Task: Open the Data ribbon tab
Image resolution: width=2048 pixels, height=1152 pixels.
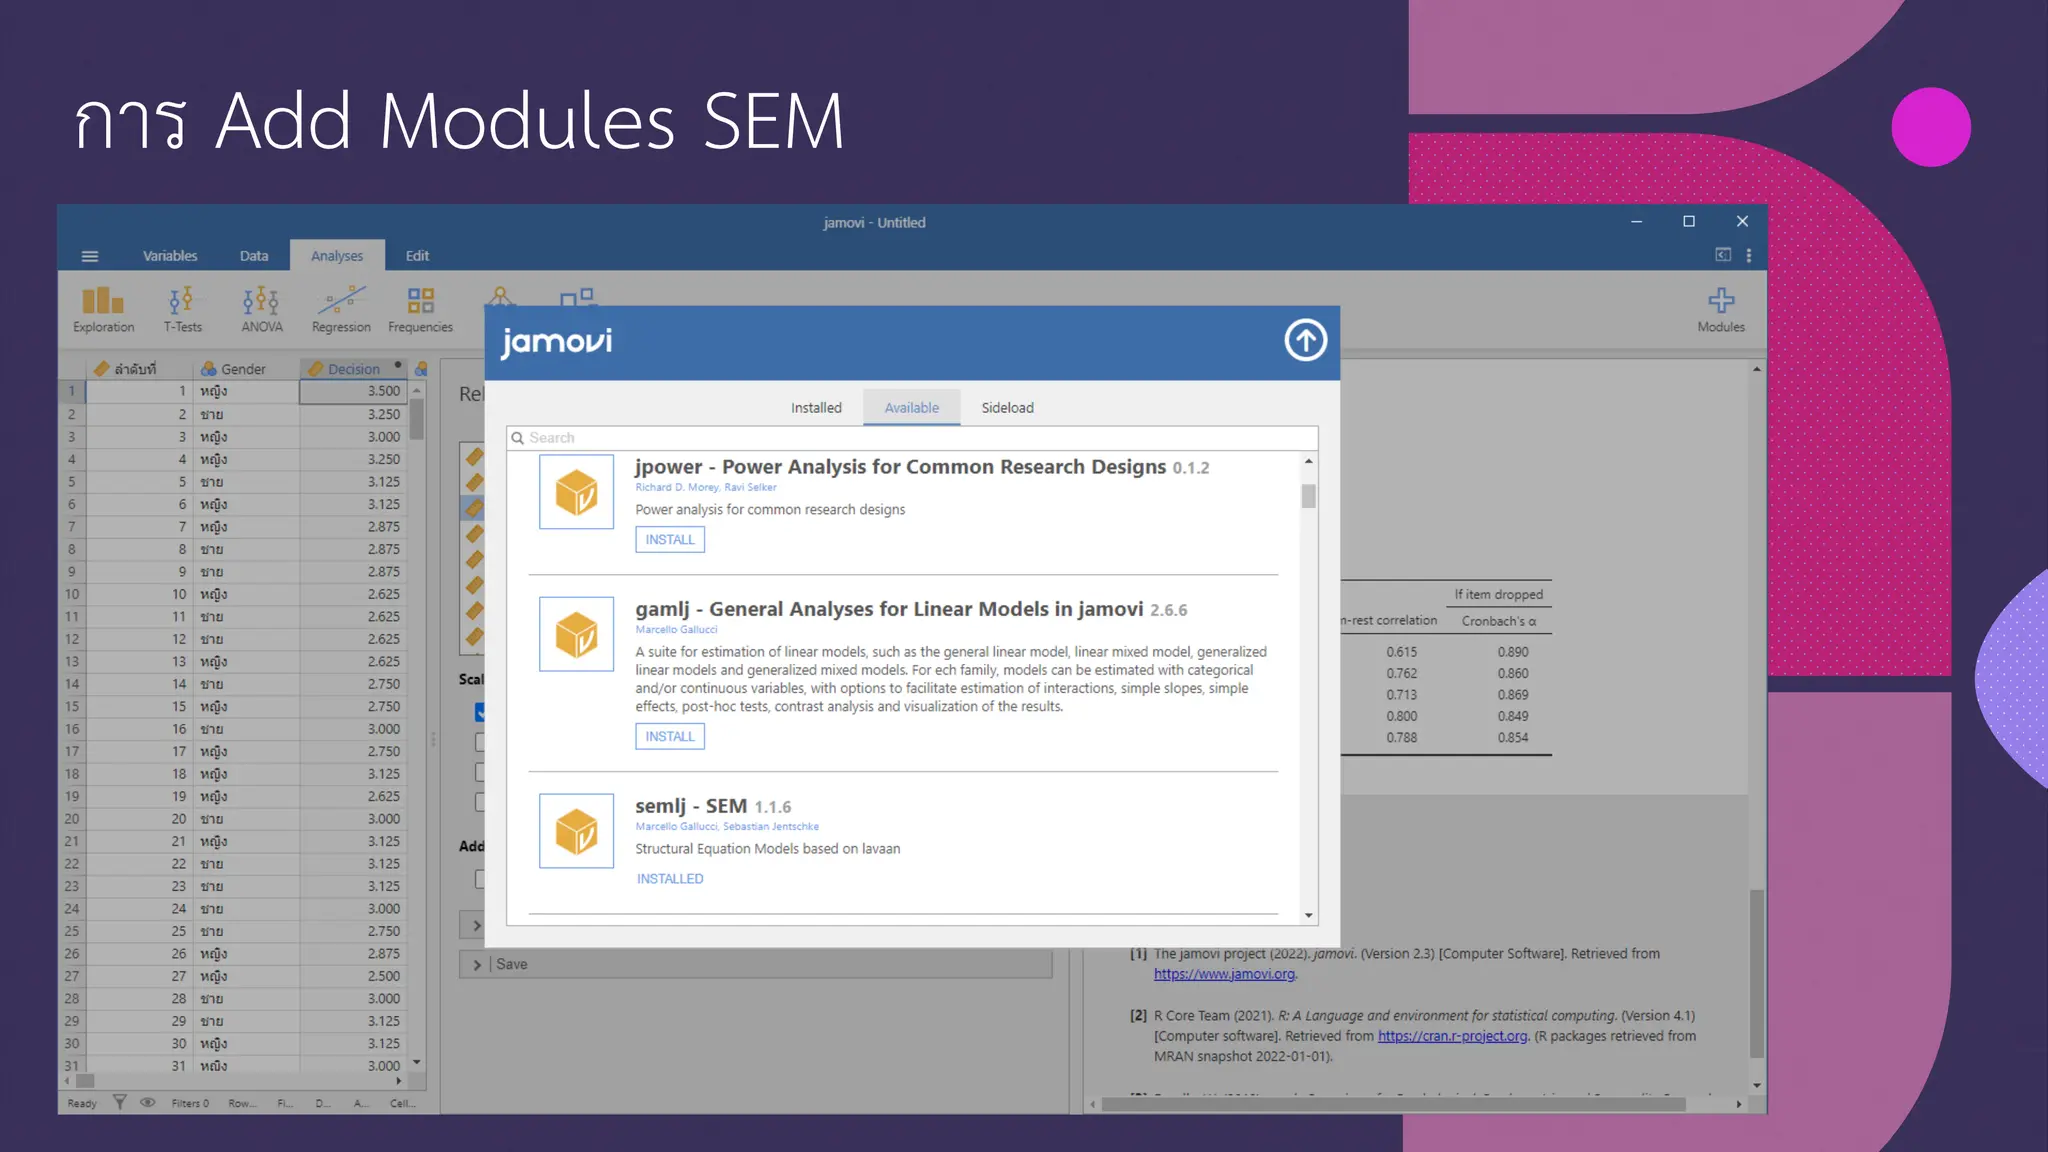Action: tap(254, 256)
